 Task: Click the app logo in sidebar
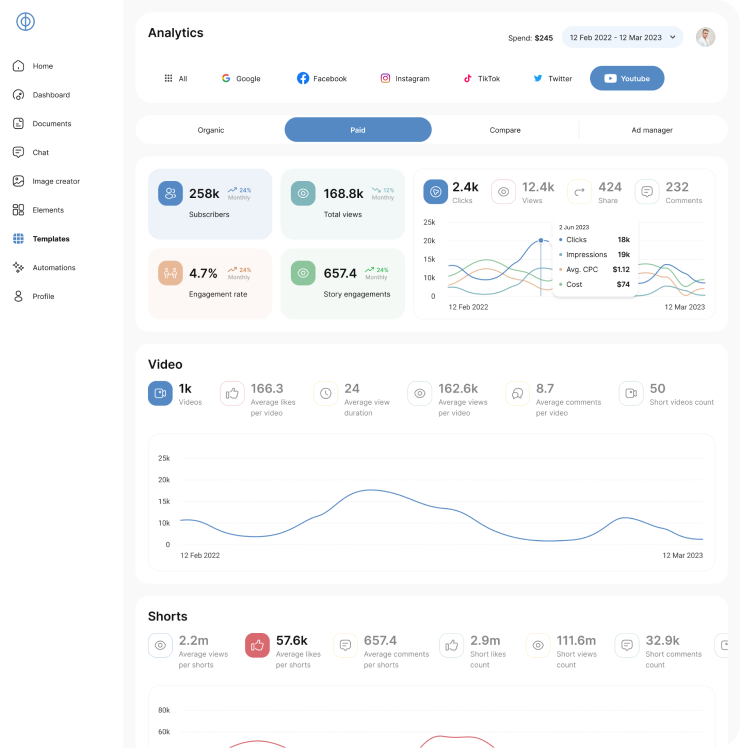(x=25, y=21)
